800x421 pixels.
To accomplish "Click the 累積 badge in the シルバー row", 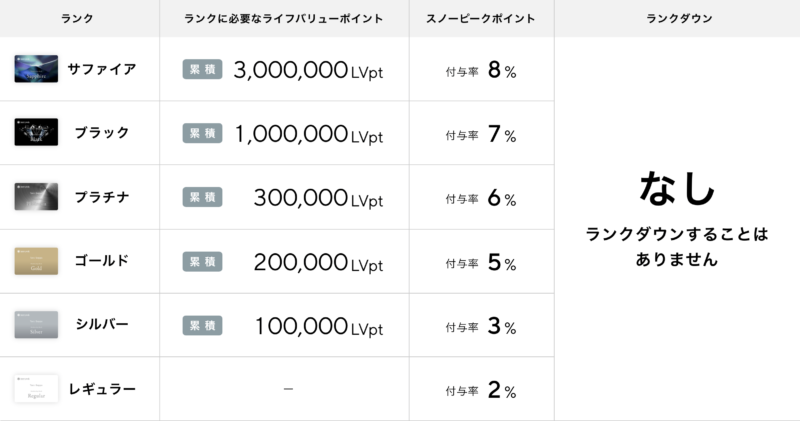I will (203, 326).
